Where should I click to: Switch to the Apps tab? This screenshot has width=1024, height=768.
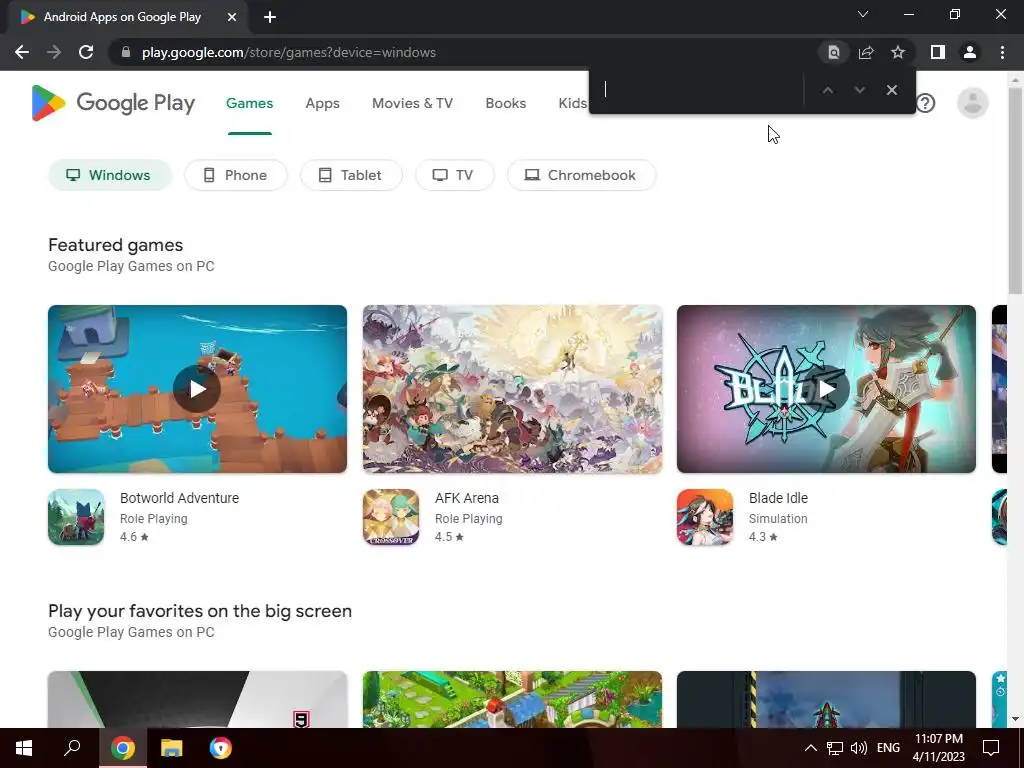(323, 103)
